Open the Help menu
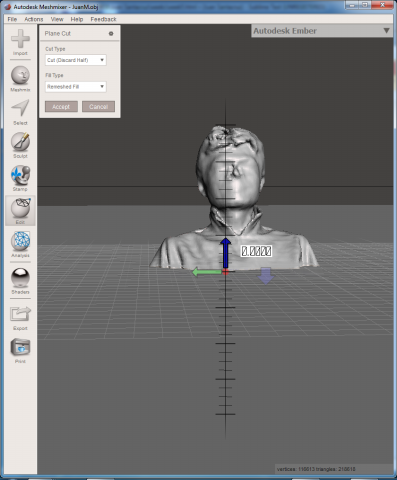The width and height of the screenshot is (397, 480). [77, 19]
